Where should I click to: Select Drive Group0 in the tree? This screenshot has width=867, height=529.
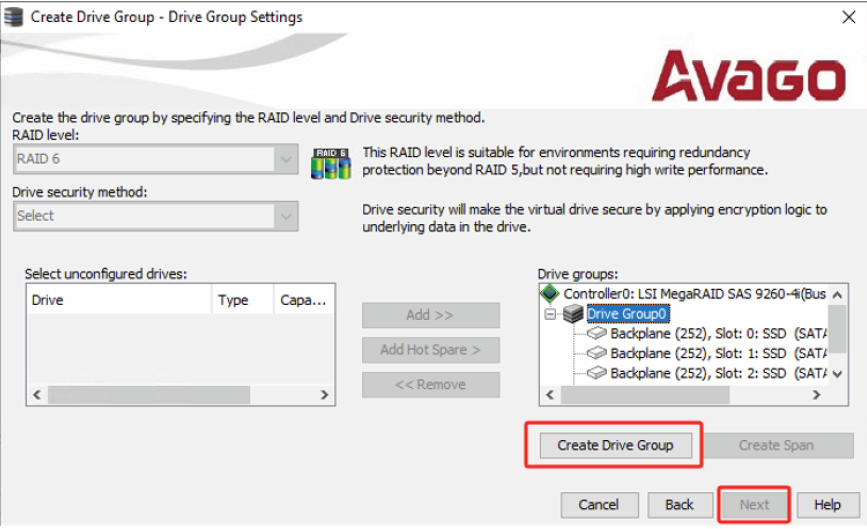(x=627, y=314)
